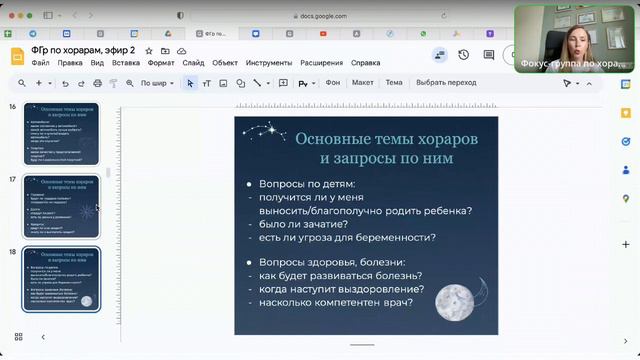
Task: Print the presentation
Action: [97, 83]
